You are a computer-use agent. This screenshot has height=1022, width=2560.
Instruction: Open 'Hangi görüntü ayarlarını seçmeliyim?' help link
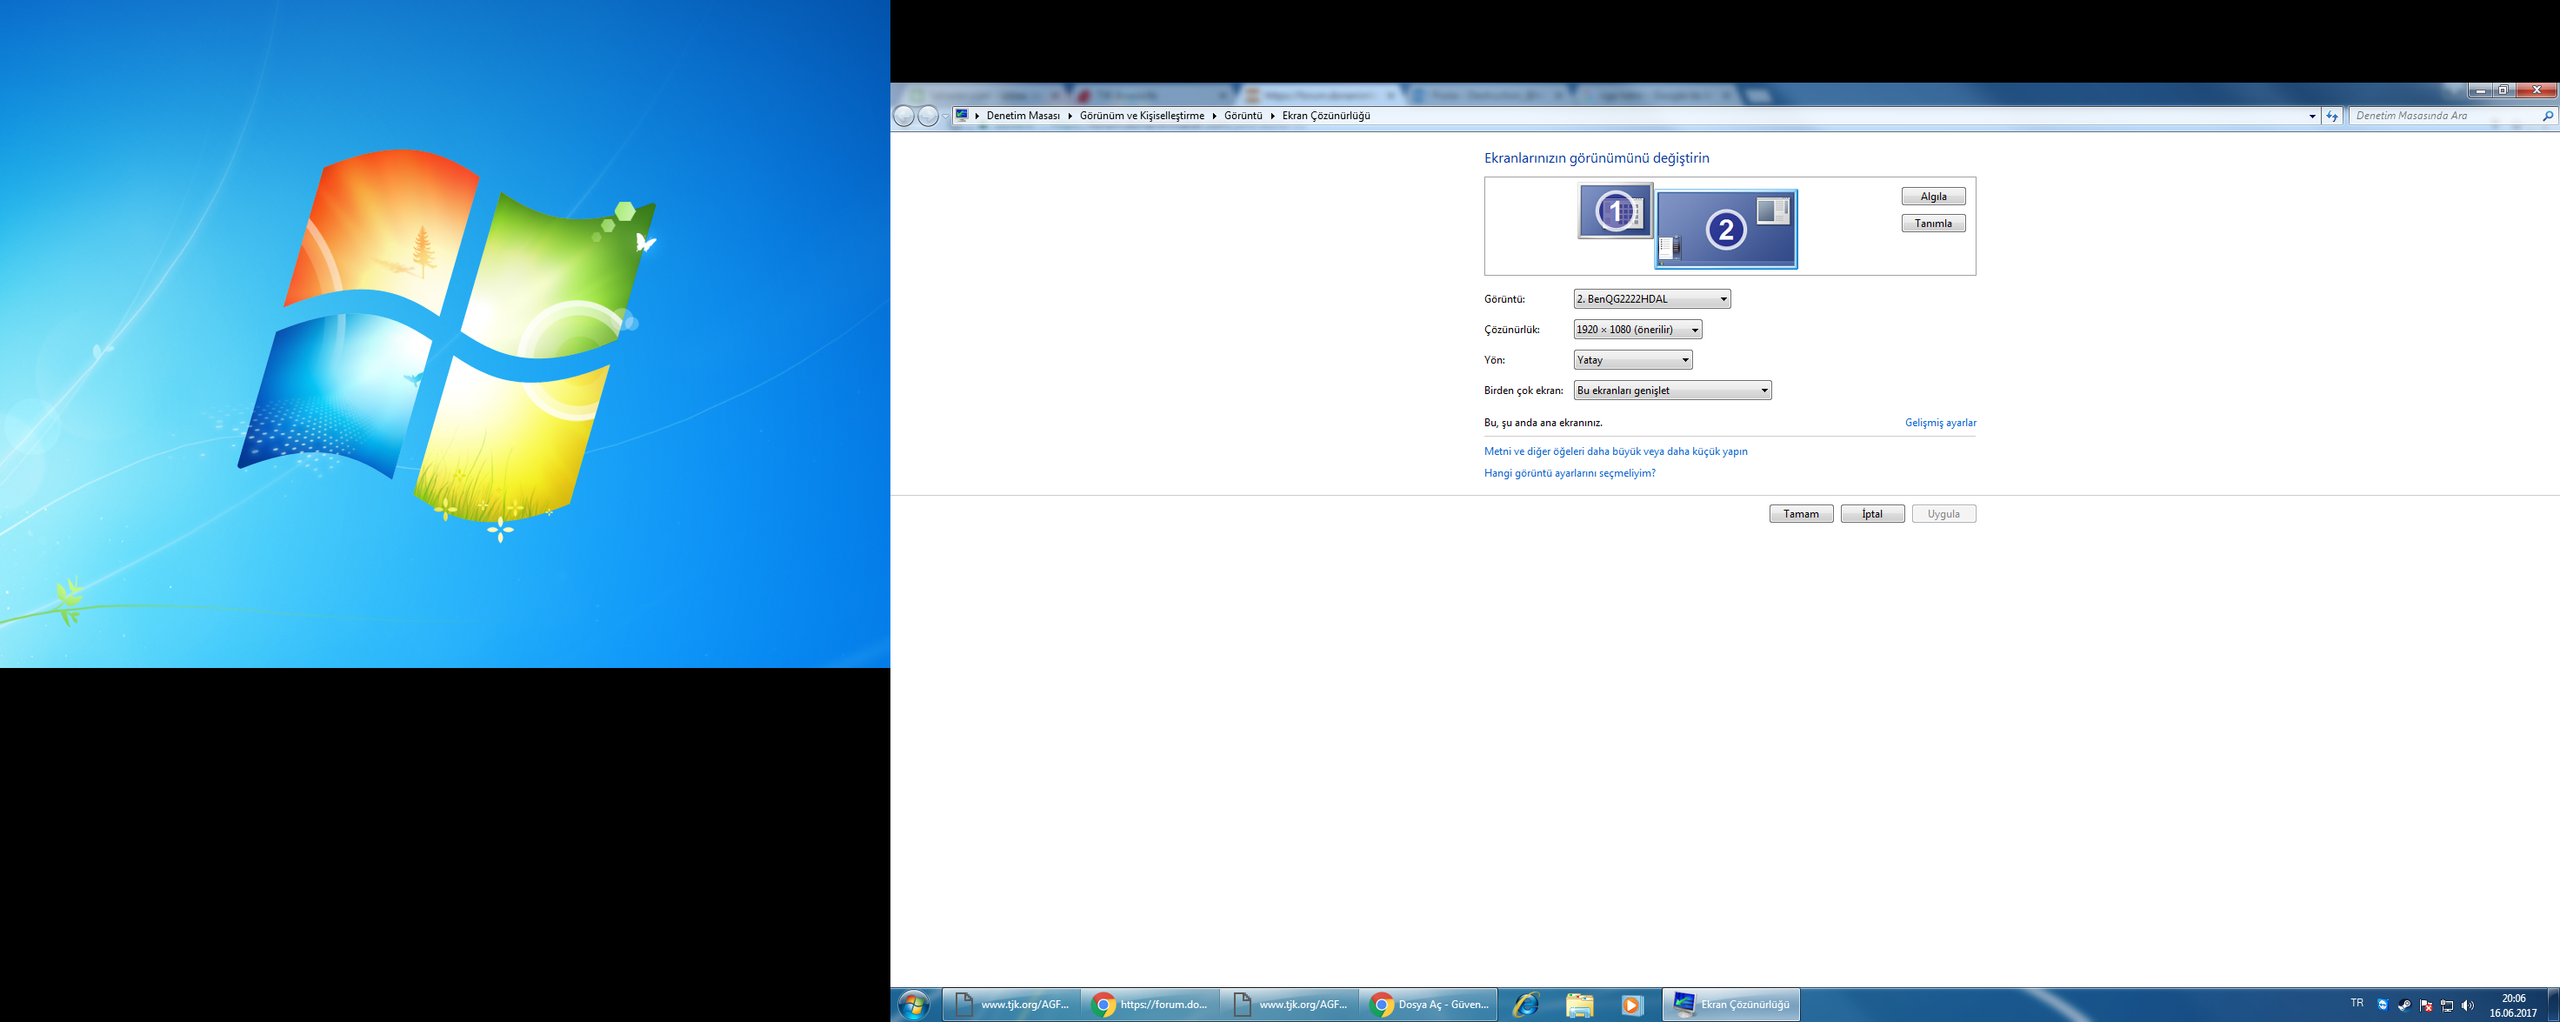(1569, 474)
